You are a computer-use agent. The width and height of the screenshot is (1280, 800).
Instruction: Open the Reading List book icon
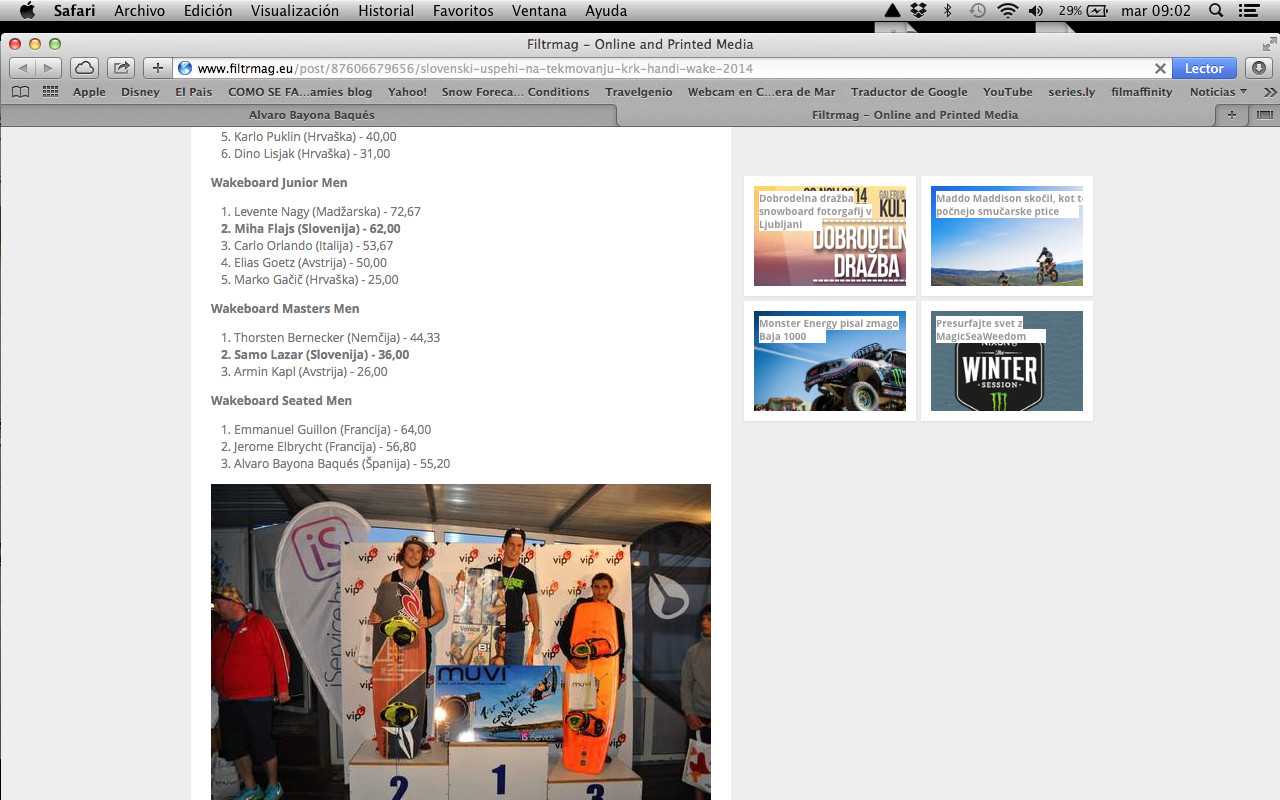pos(20,91)
